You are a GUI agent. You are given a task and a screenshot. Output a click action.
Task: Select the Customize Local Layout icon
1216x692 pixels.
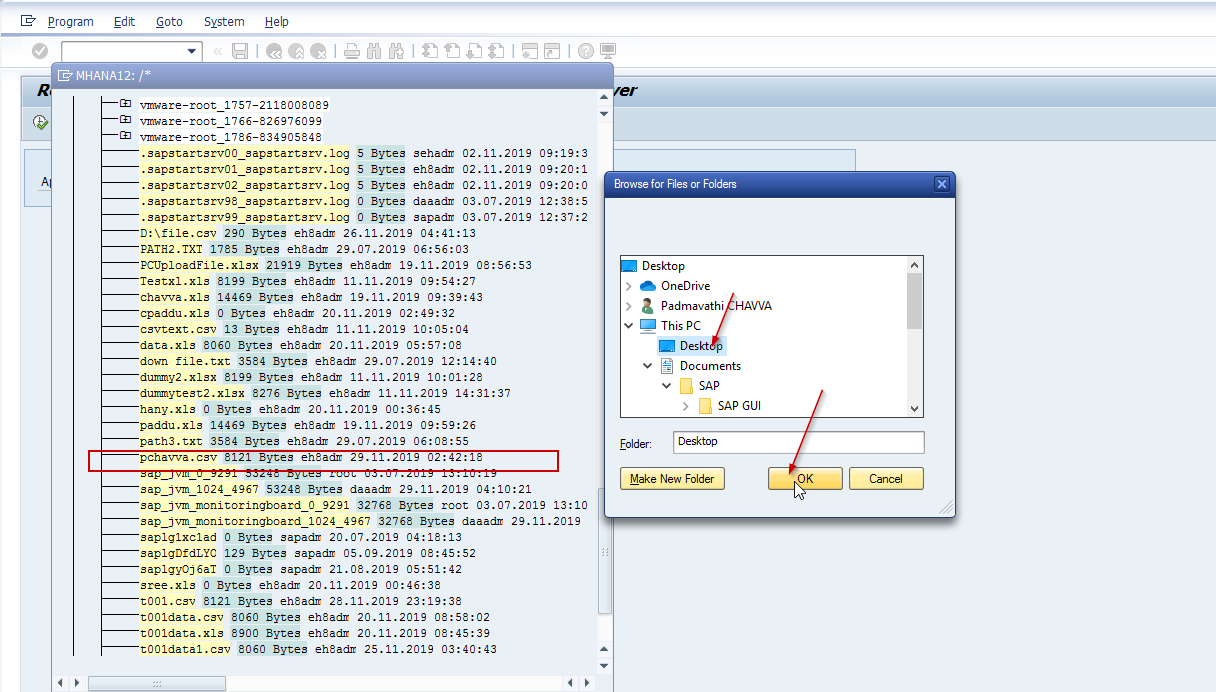click(x=608, y=51)
